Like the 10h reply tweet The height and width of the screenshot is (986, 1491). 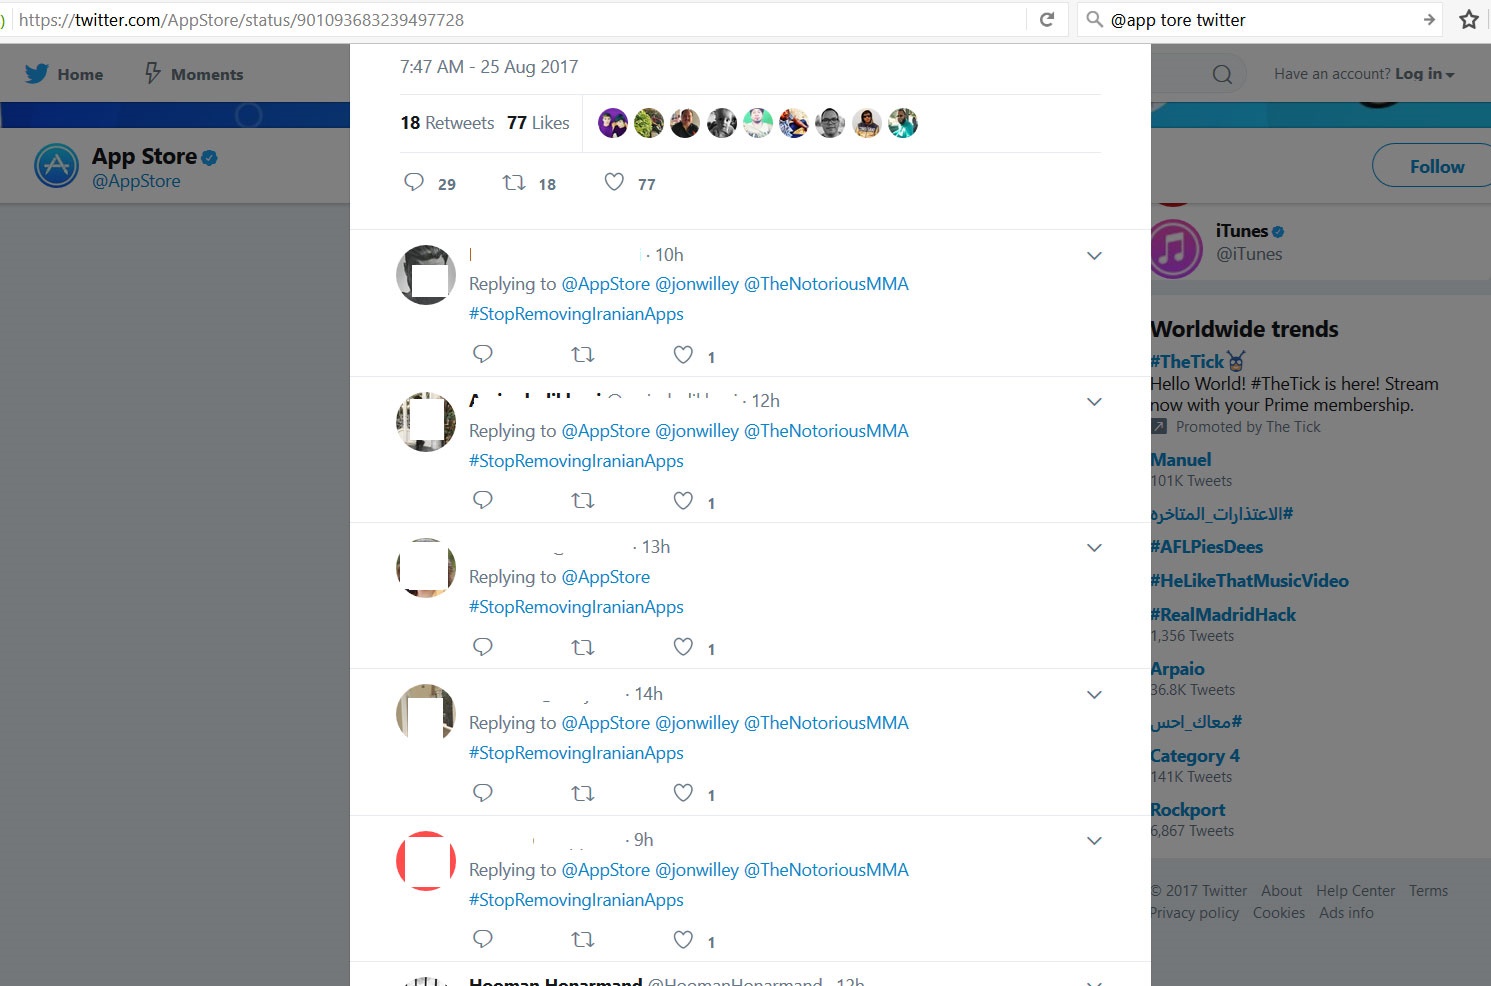click(x=683, y=354)
